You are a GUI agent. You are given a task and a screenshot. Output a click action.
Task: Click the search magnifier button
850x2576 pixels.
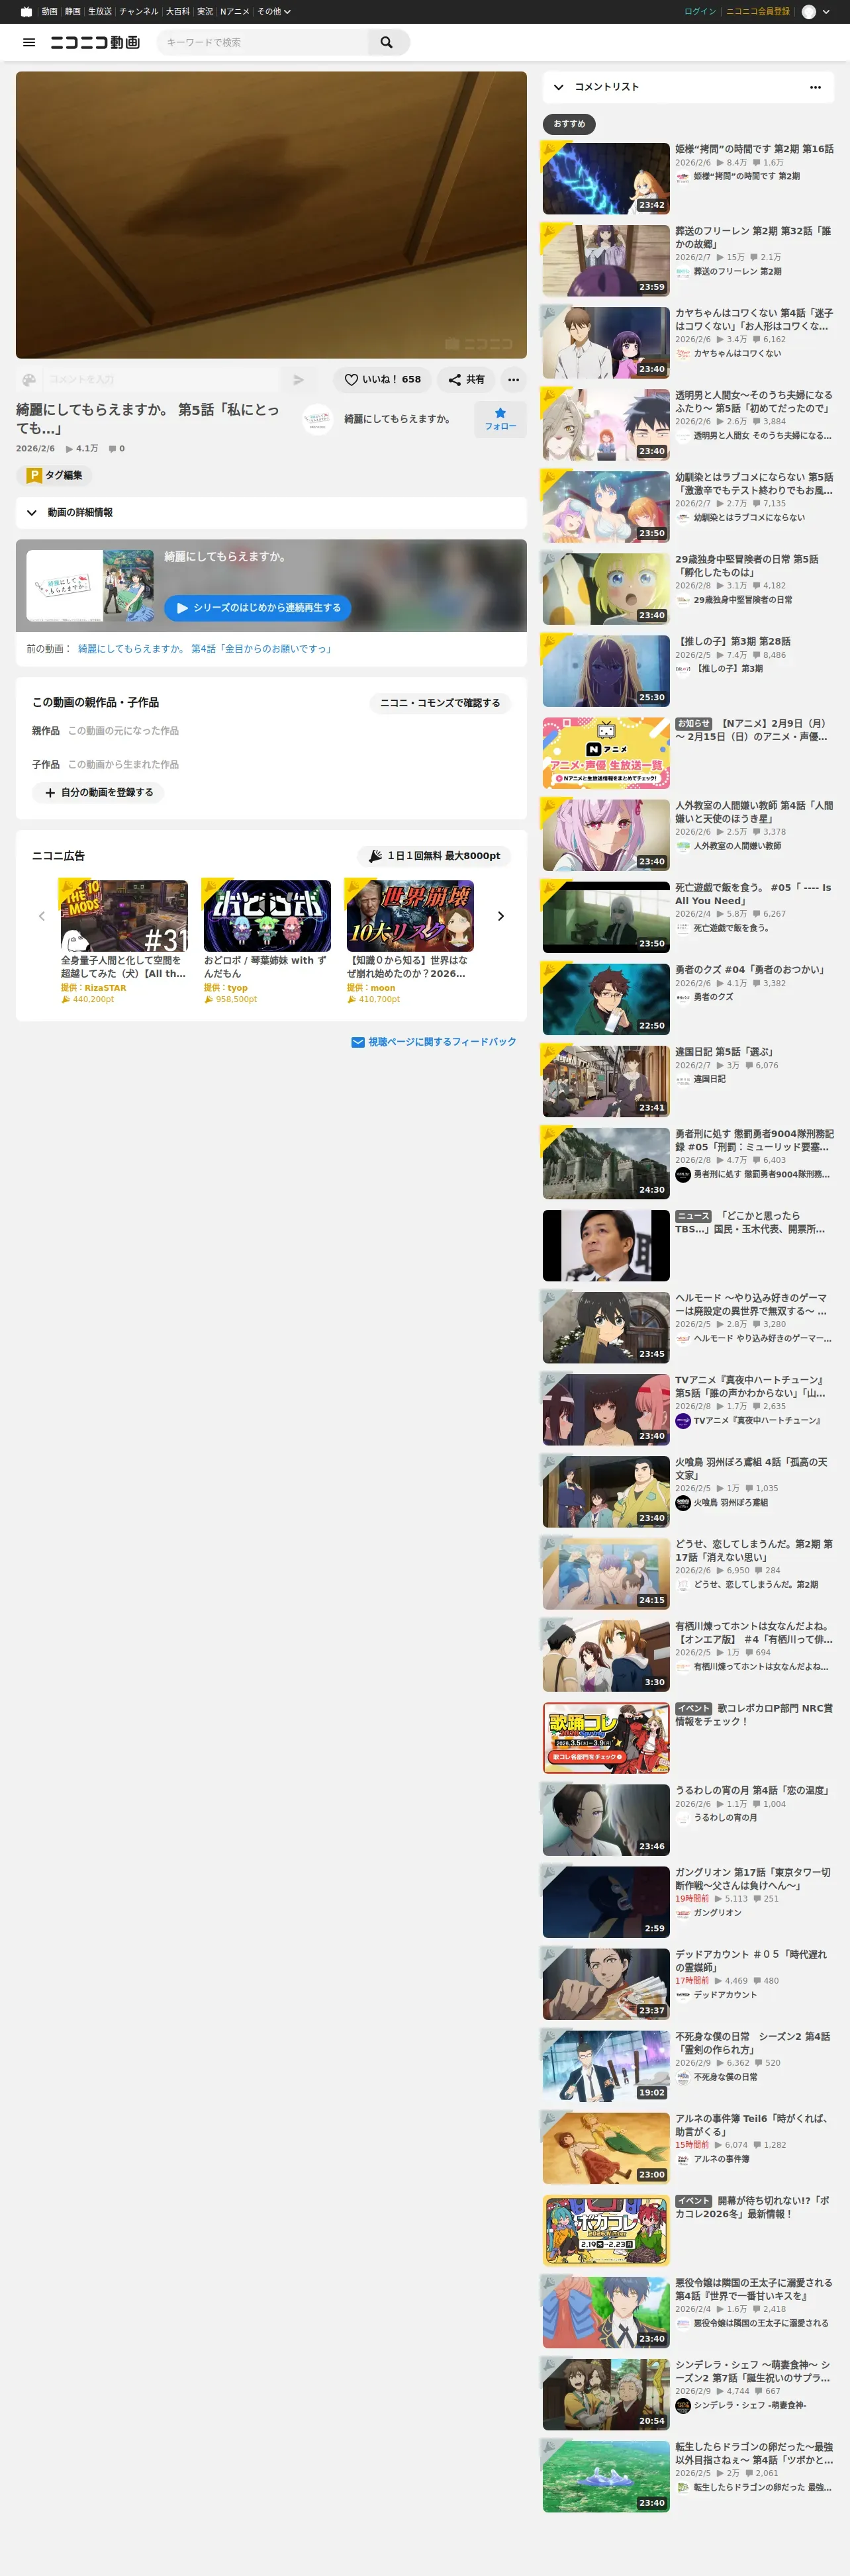387,42
